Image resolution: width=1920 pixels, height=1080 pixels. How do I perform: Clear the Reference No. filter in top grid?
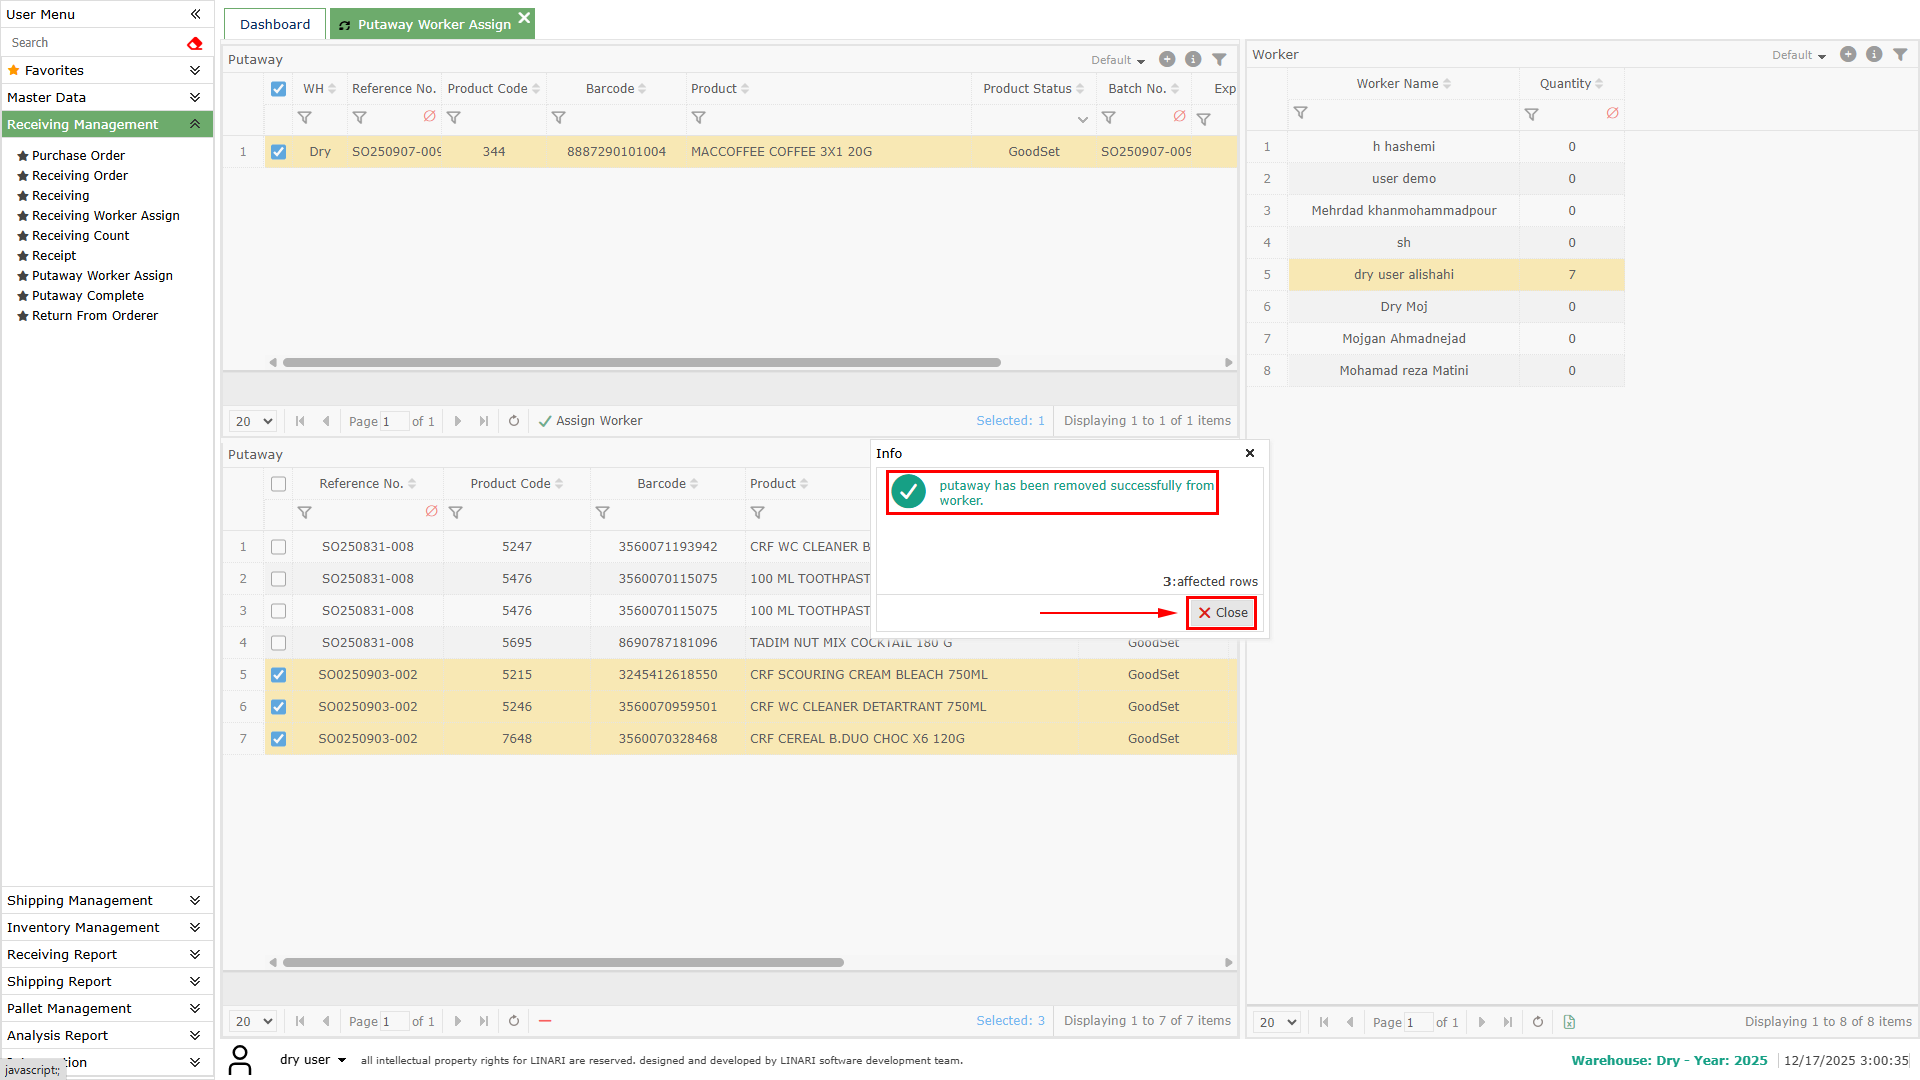point(429,117)
